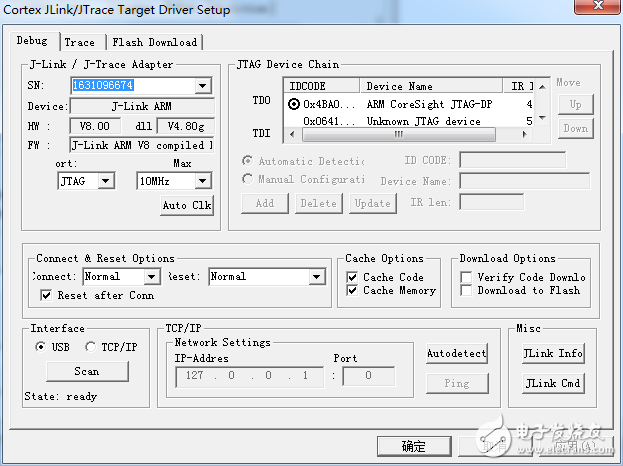Viewport: 623px width, 466px height.
Task: Open JLink Cmd
Action: [x=553, y=383]
